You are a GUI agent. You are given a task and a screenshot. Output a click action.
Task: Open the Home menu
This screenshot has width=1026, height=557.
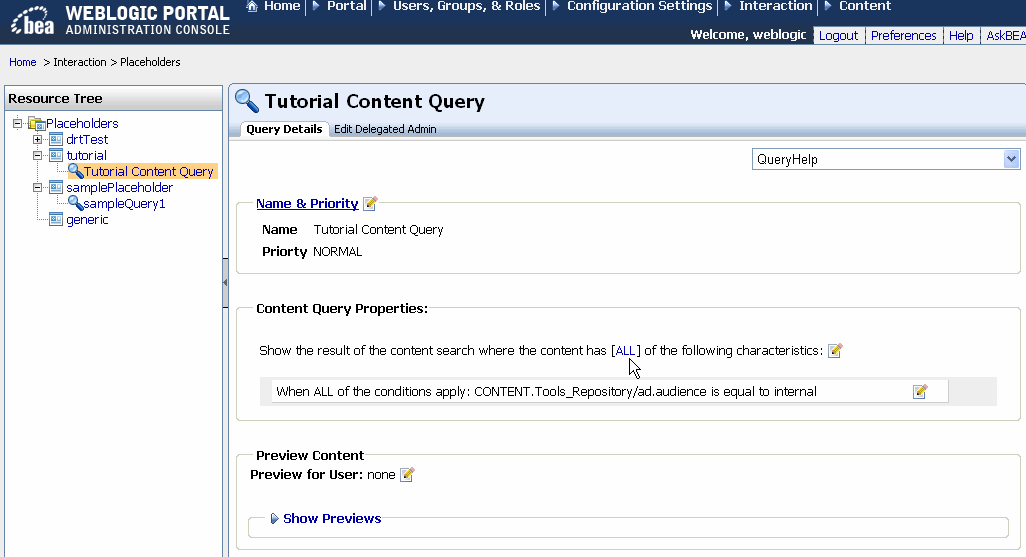coord(282,6)
